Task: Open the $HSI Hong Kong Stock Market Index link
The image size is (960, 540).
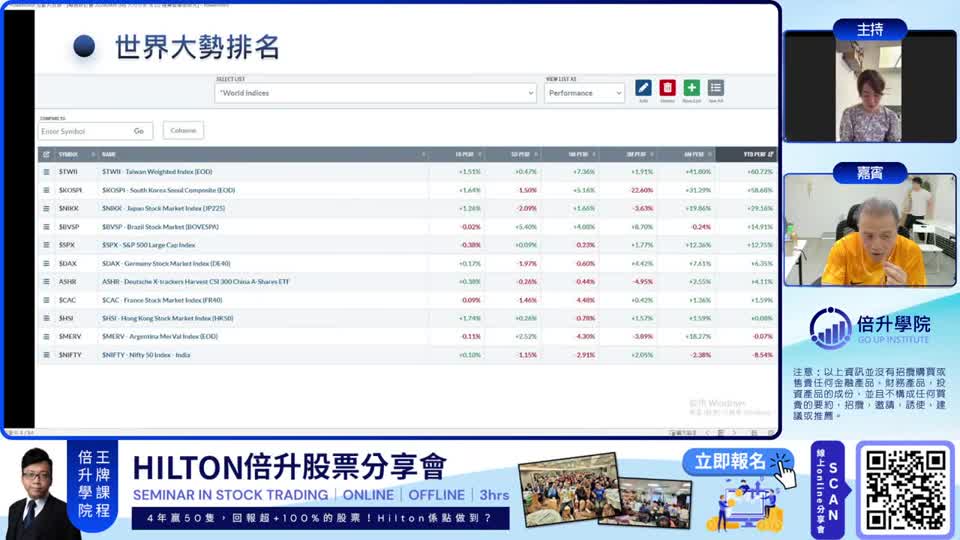Action: pos(168,318)
